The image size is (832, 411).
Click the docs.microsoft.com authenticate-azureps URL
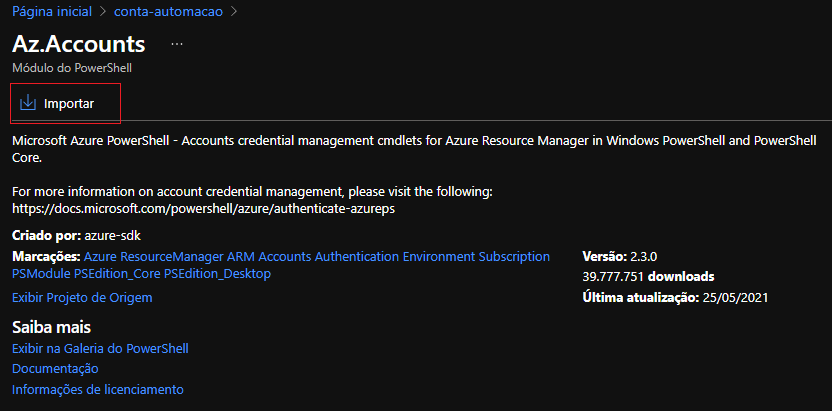pos(205,207)
